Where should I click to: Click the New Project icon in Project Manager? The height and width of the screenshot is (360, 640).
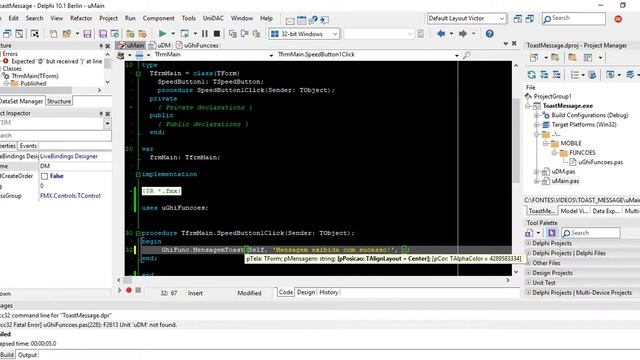pos(534,58)
